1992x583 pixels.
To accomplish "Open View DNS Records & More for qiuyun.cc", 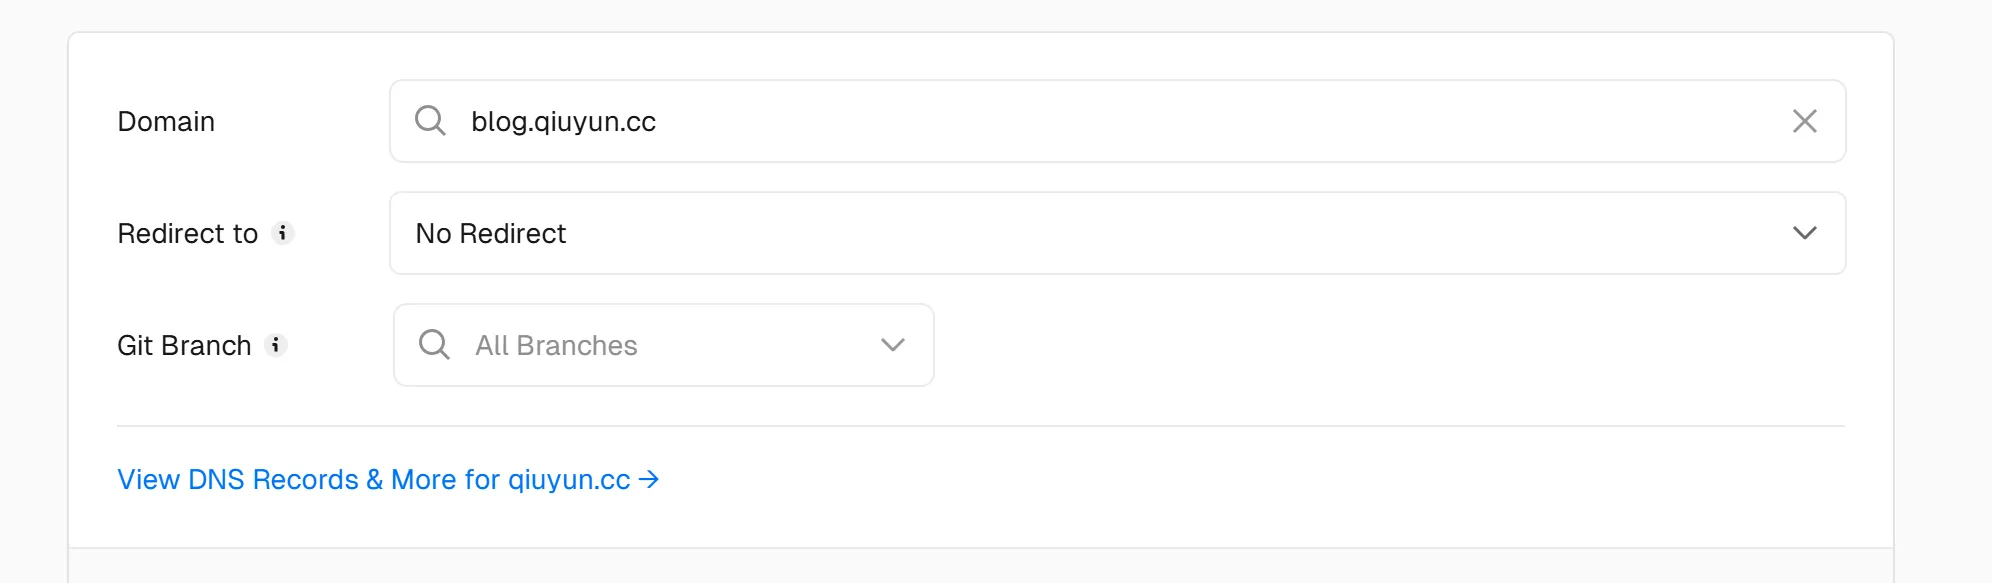I will click(x=388, y=480).
